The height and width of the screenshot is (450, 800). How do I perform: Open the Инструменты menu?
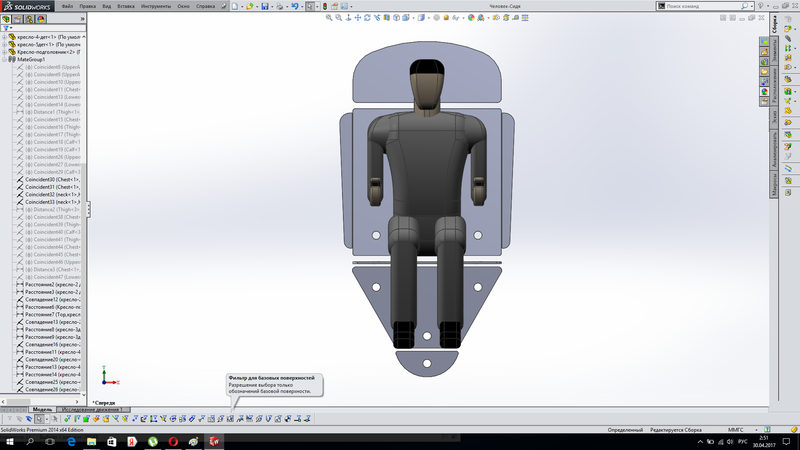154,6
